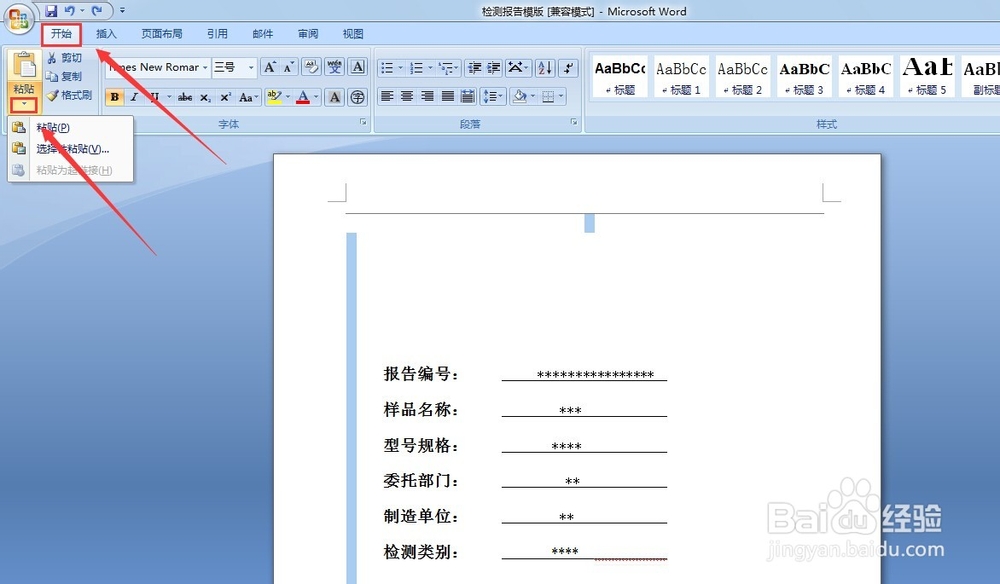Customize the quick access toolbar dropdown
The height and width of the screenshot is (584, 1000).
122,11
